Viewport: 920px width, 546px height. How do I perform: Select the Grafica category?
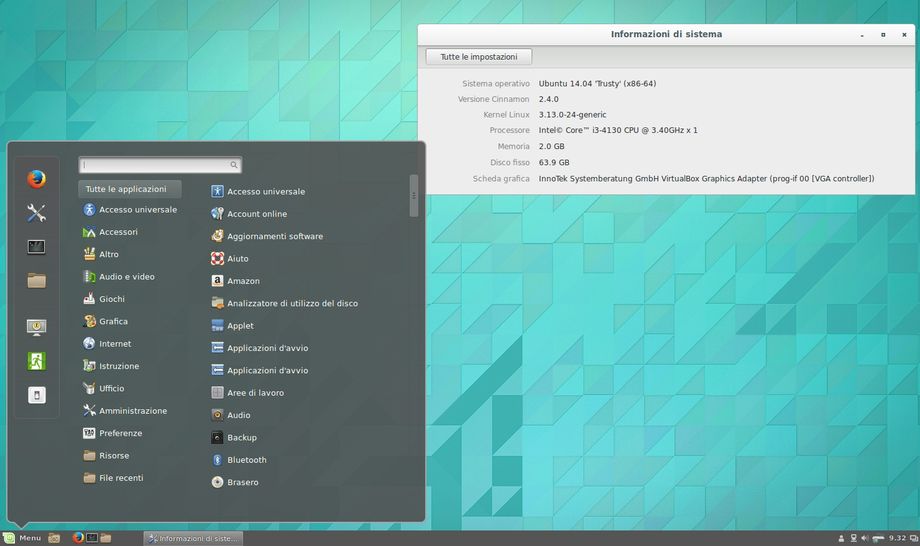[113, 321]
